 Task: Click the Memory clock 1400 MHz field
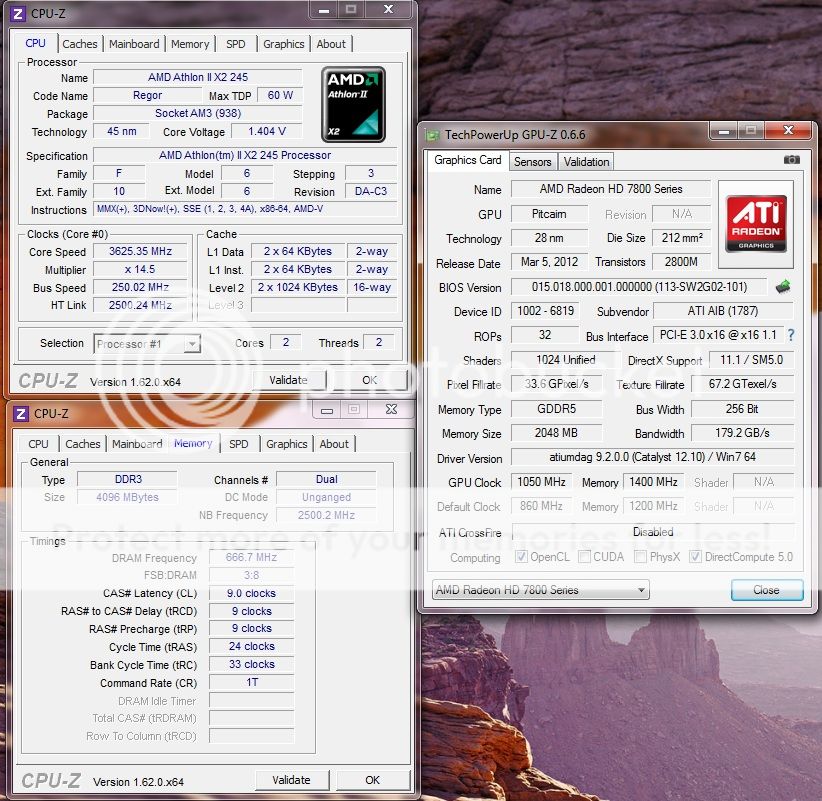tap(653, 481)
